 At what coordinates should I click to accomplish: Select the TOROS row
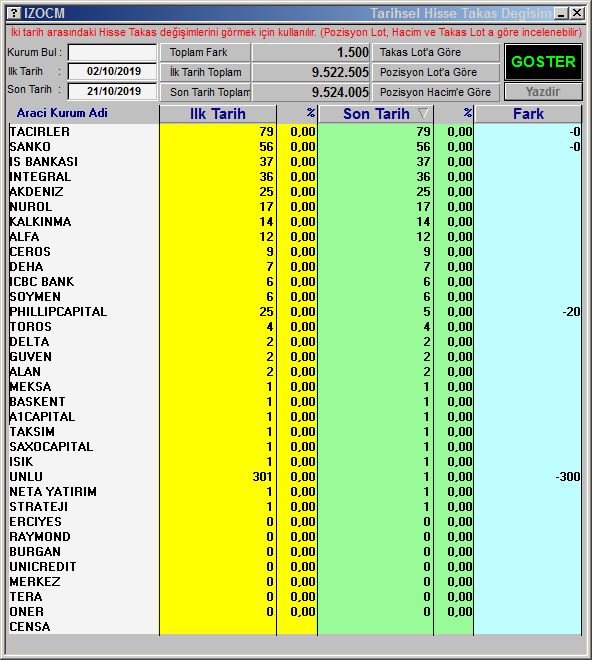click(x=295, y=327)
